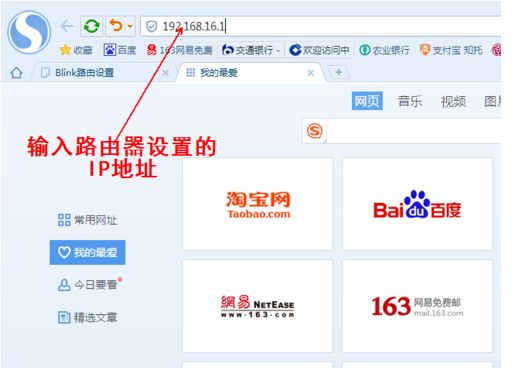This screenshot has width=512, height=368.
Task: Click the orange undo-close arrow icon
Action: pos(116,25)
